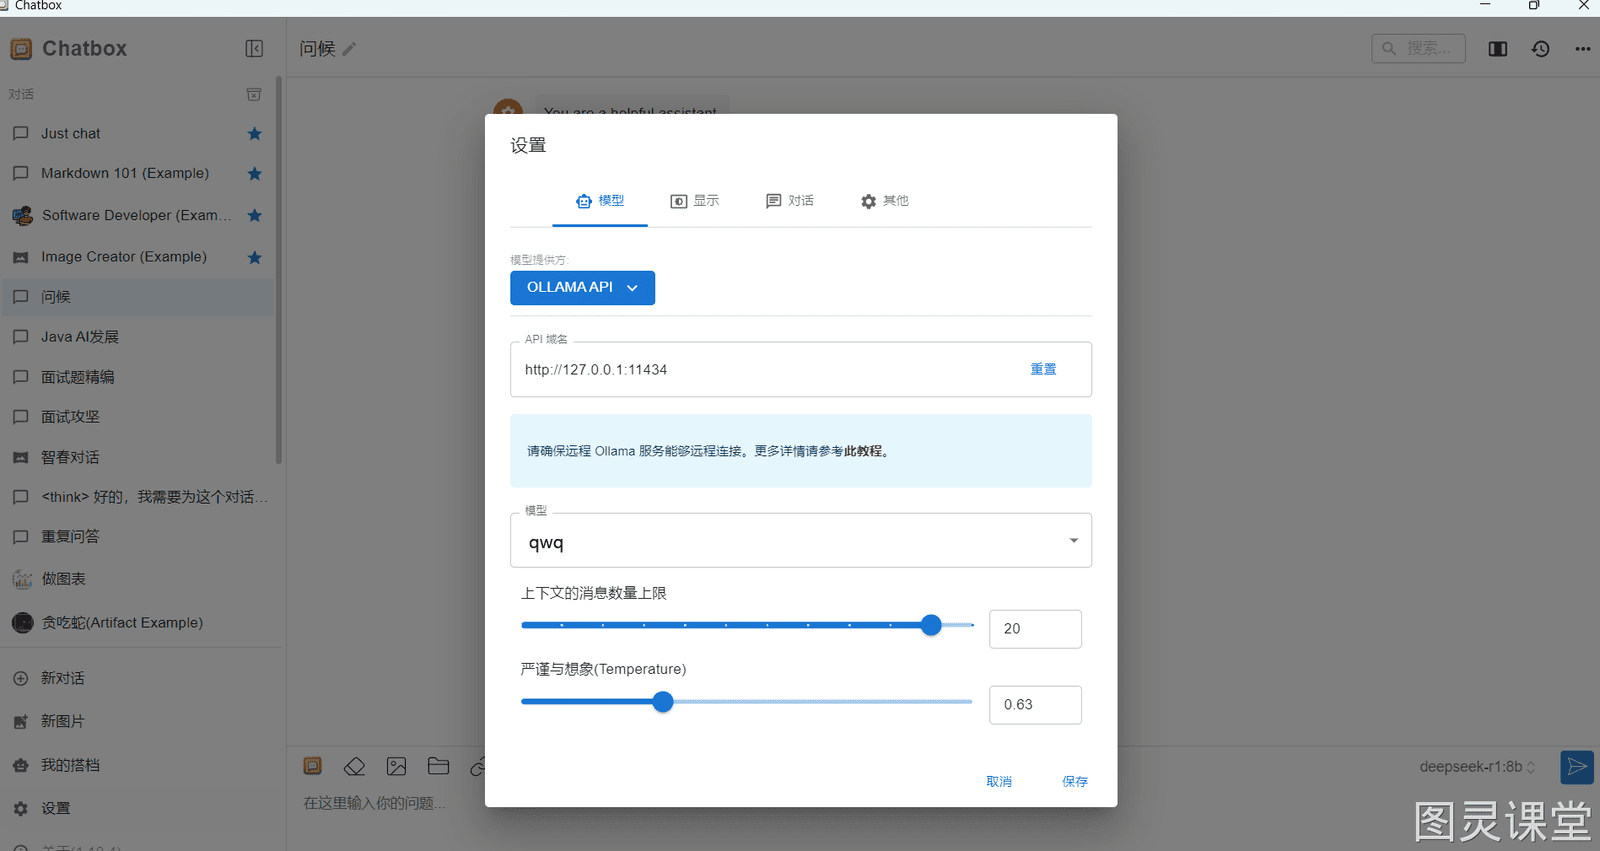Click the context limit value field showing 20
The width and height of the screenshot is (1600, 851).
coord(1035,629)
